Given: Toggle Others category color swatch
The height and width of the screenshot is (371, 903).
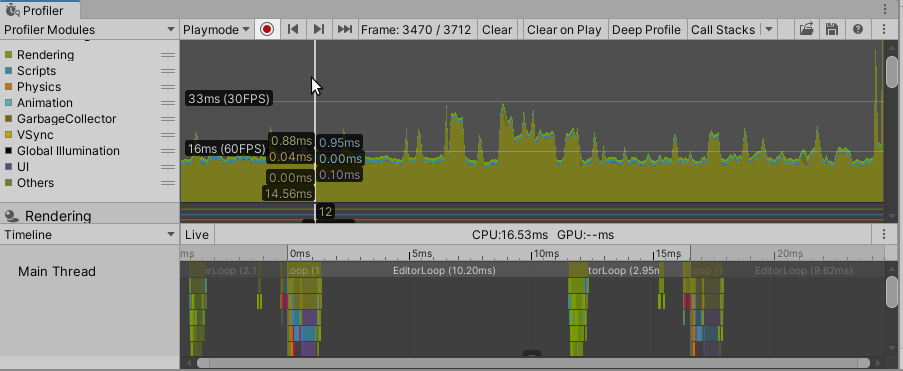Looking at the screenshot, I should click(8, 183).
